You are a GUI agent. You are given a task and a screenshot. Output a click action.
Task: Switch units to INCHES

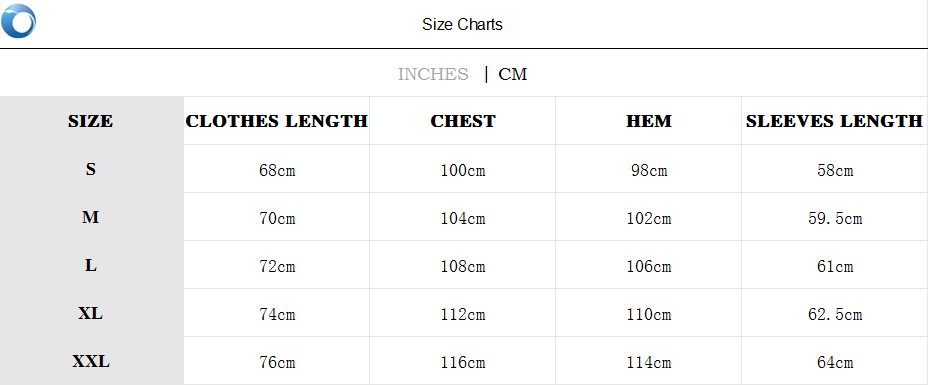(433, 75)
